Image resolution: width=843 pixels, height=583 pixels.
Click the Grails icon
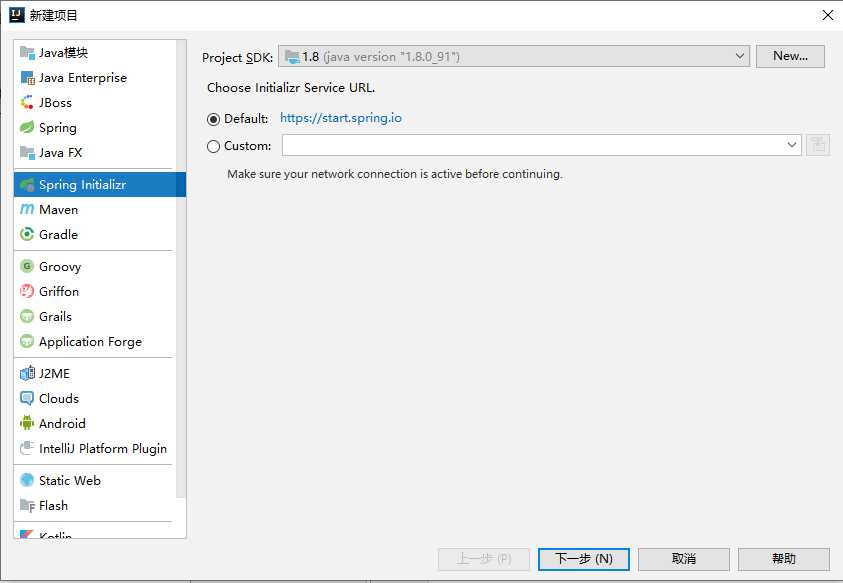(27, 316)
